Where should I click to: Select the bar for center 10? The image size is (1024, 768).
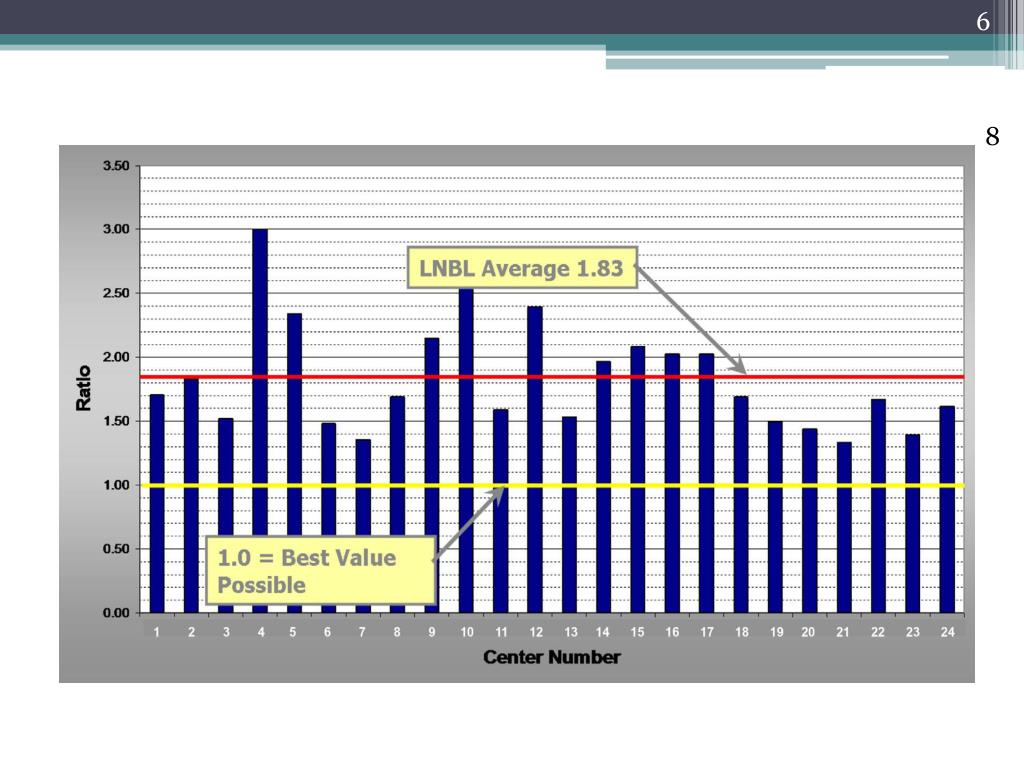point(466,450)
